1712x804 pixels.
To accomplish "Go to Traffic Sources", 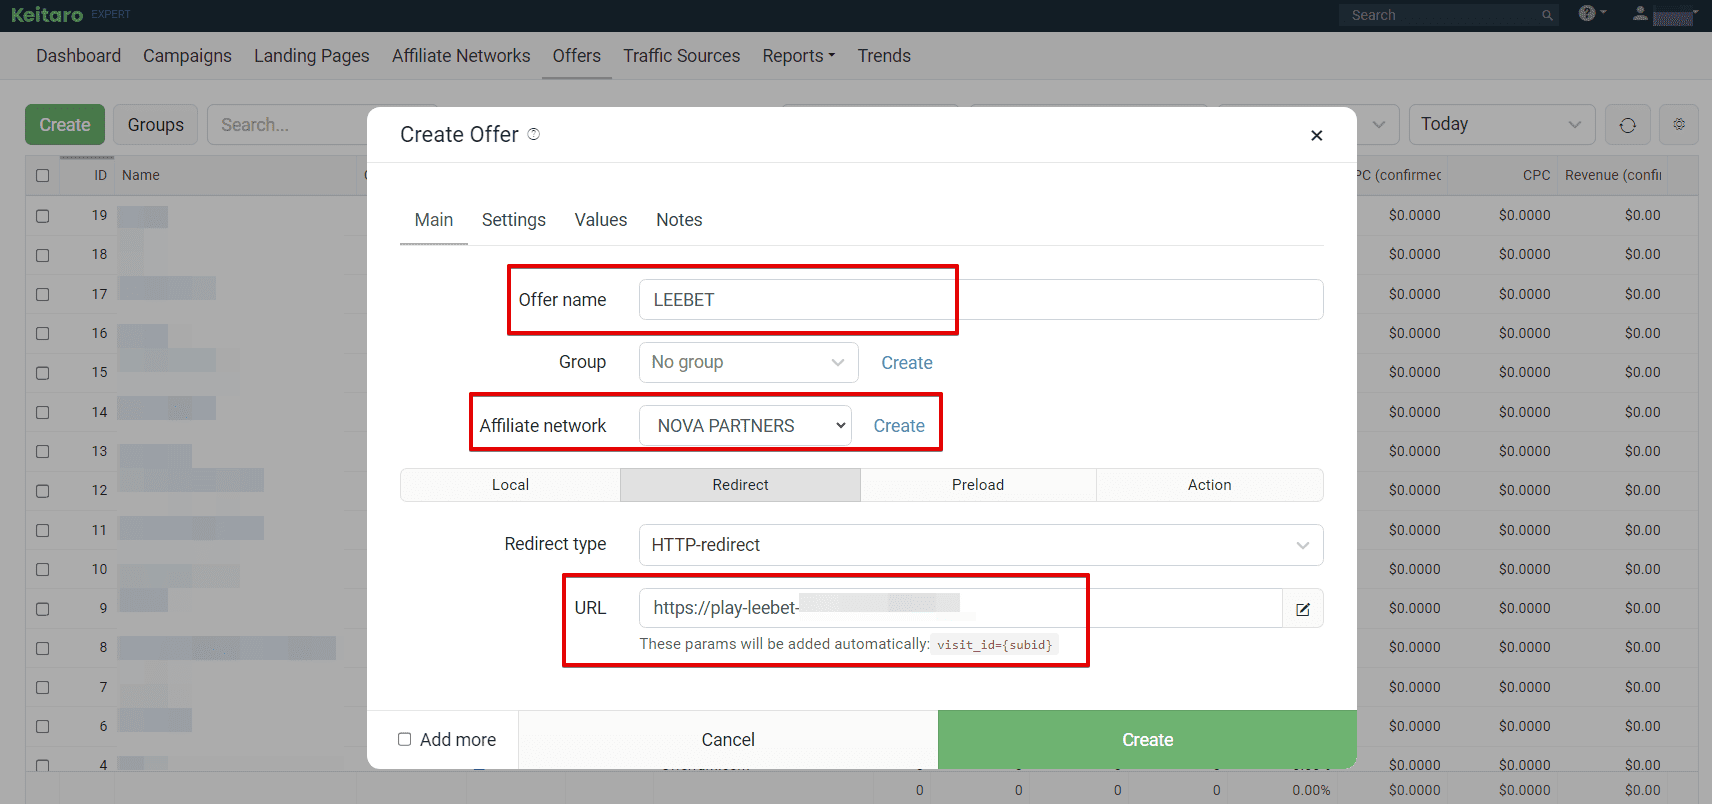I will [682, 56].
